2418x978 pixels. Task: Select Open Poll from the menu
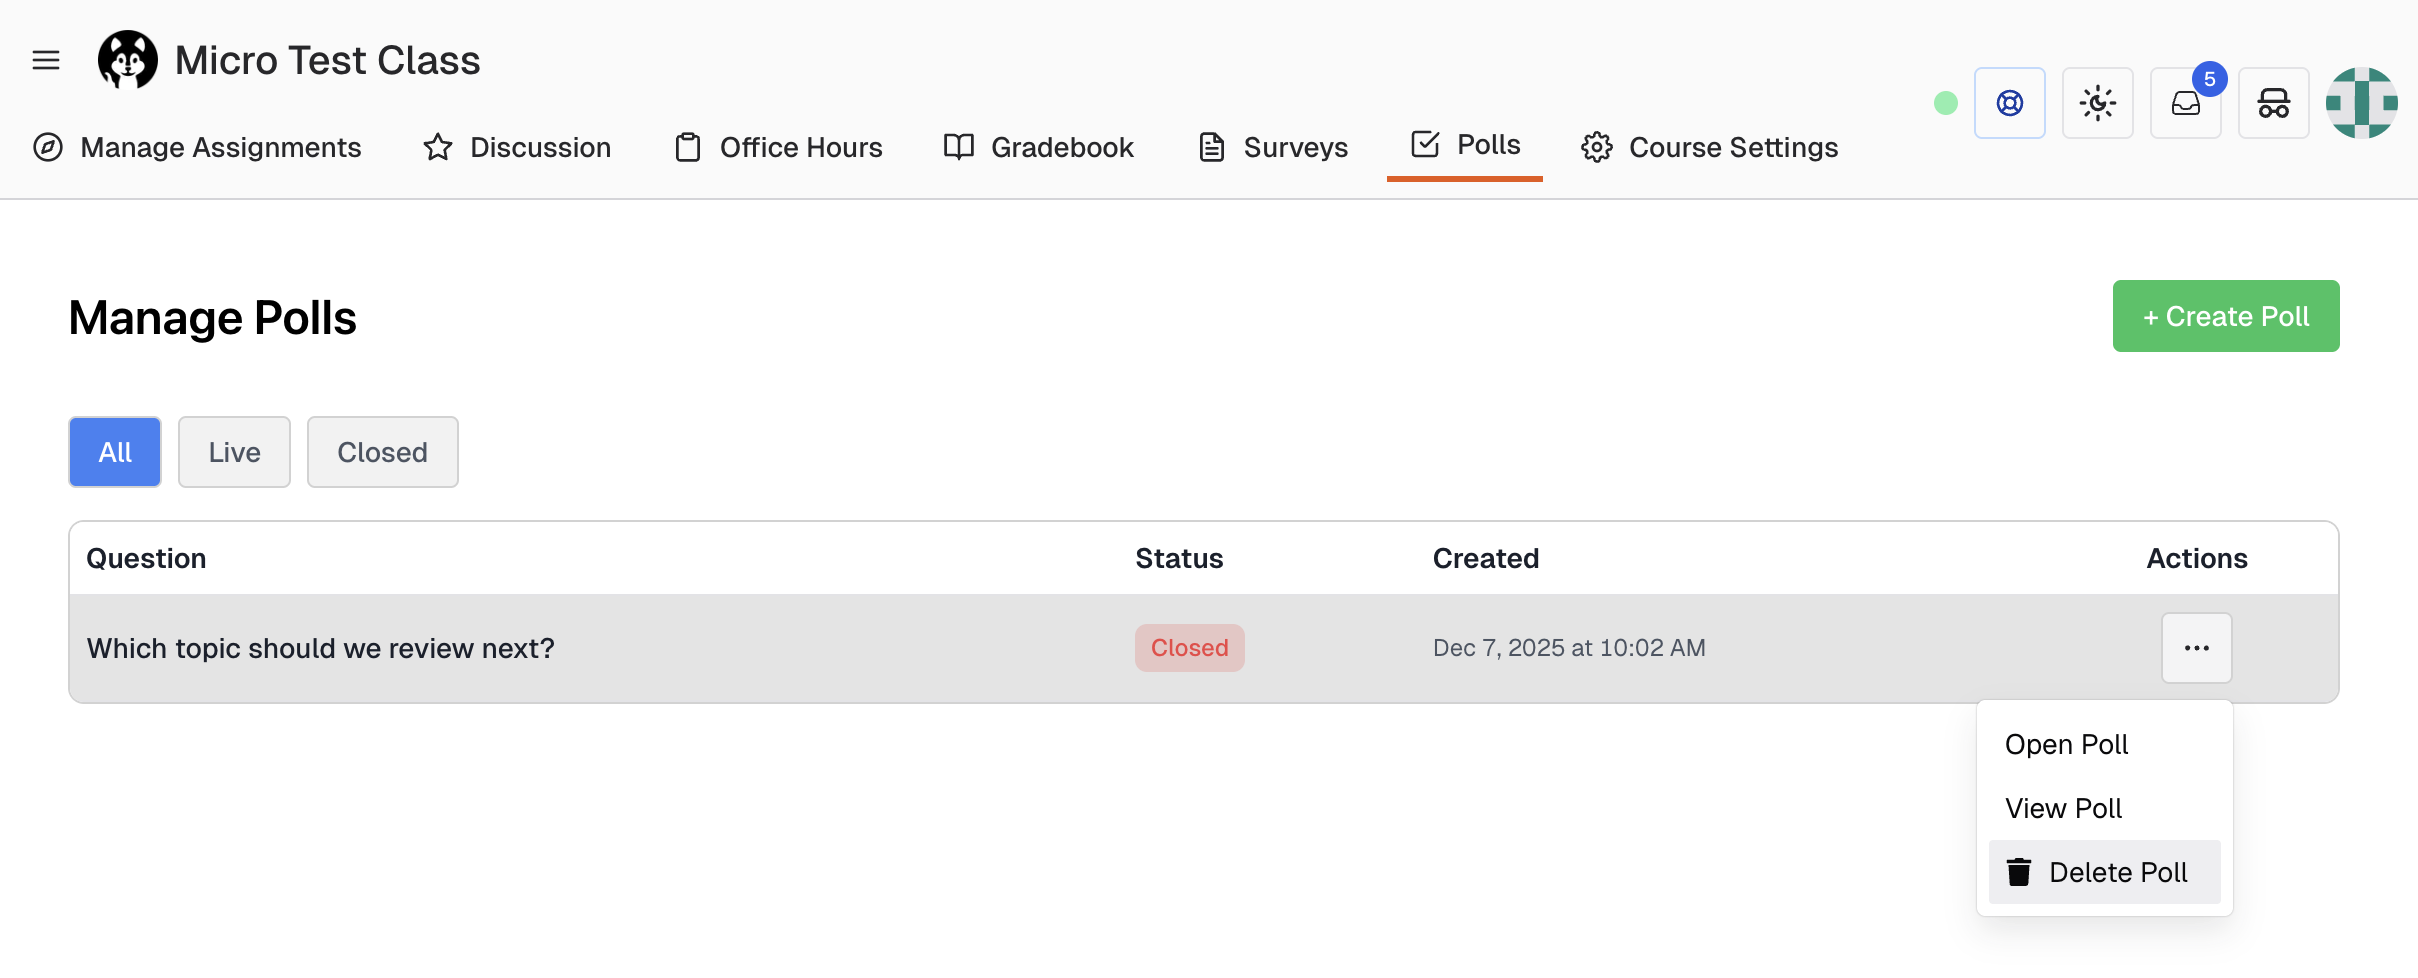[x=2066, y=744]
